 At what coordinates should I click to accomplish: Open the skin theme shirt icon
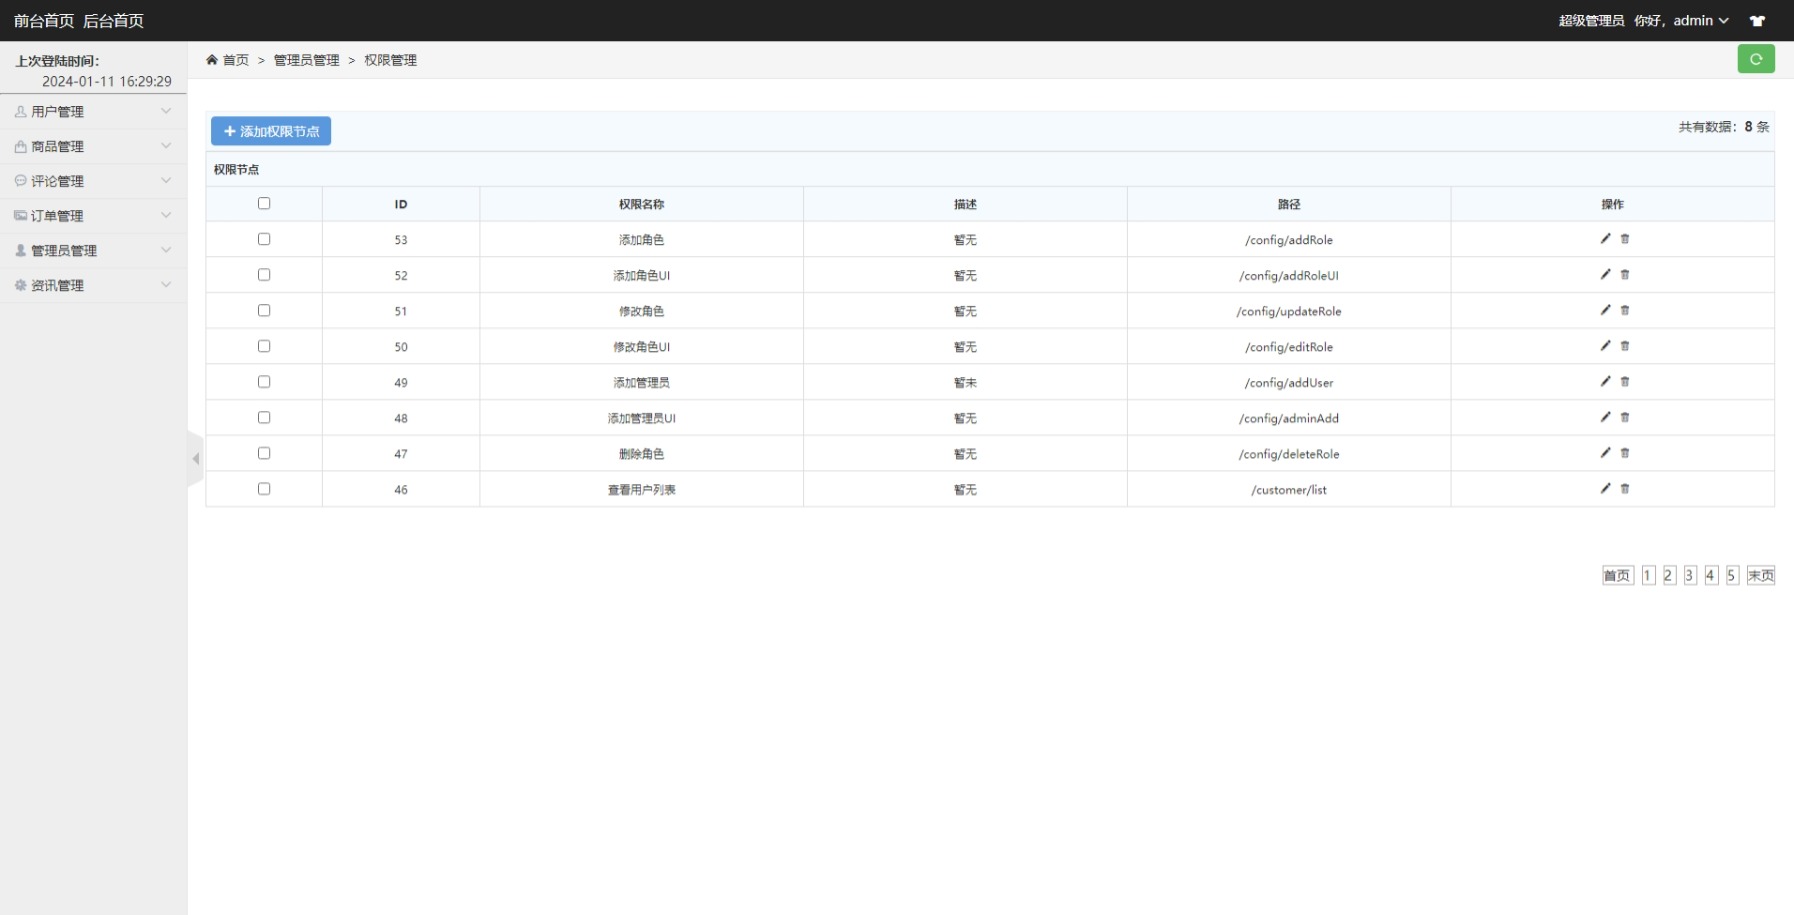tap(1757, 21)
